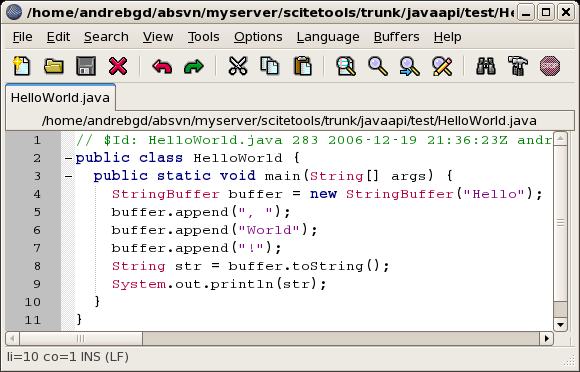Open Replace with the magnifier-and-pencil icon

(442, 67)
